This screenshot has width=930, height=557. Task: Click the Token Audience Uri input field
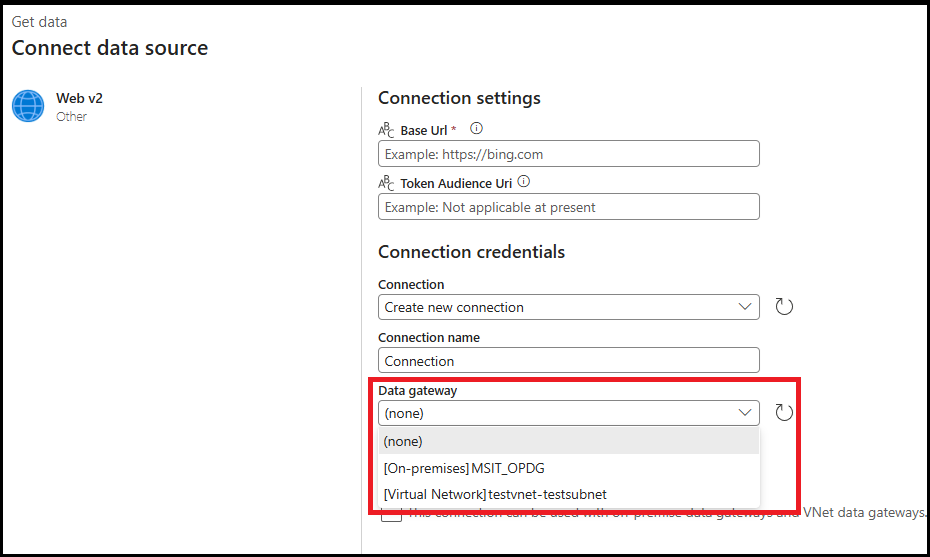click(x=569, y=207)
